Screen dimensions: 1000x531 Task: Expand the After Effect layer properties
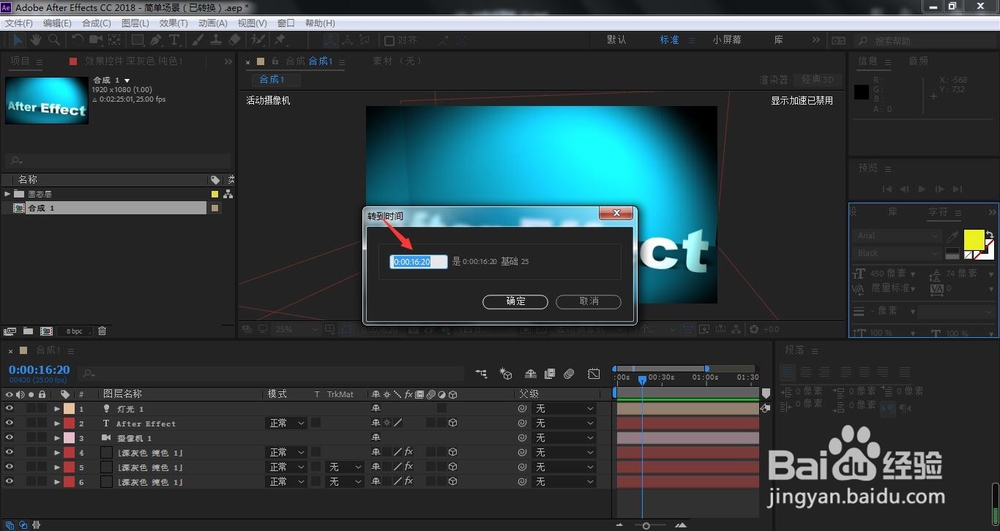[x=57, y=423]
